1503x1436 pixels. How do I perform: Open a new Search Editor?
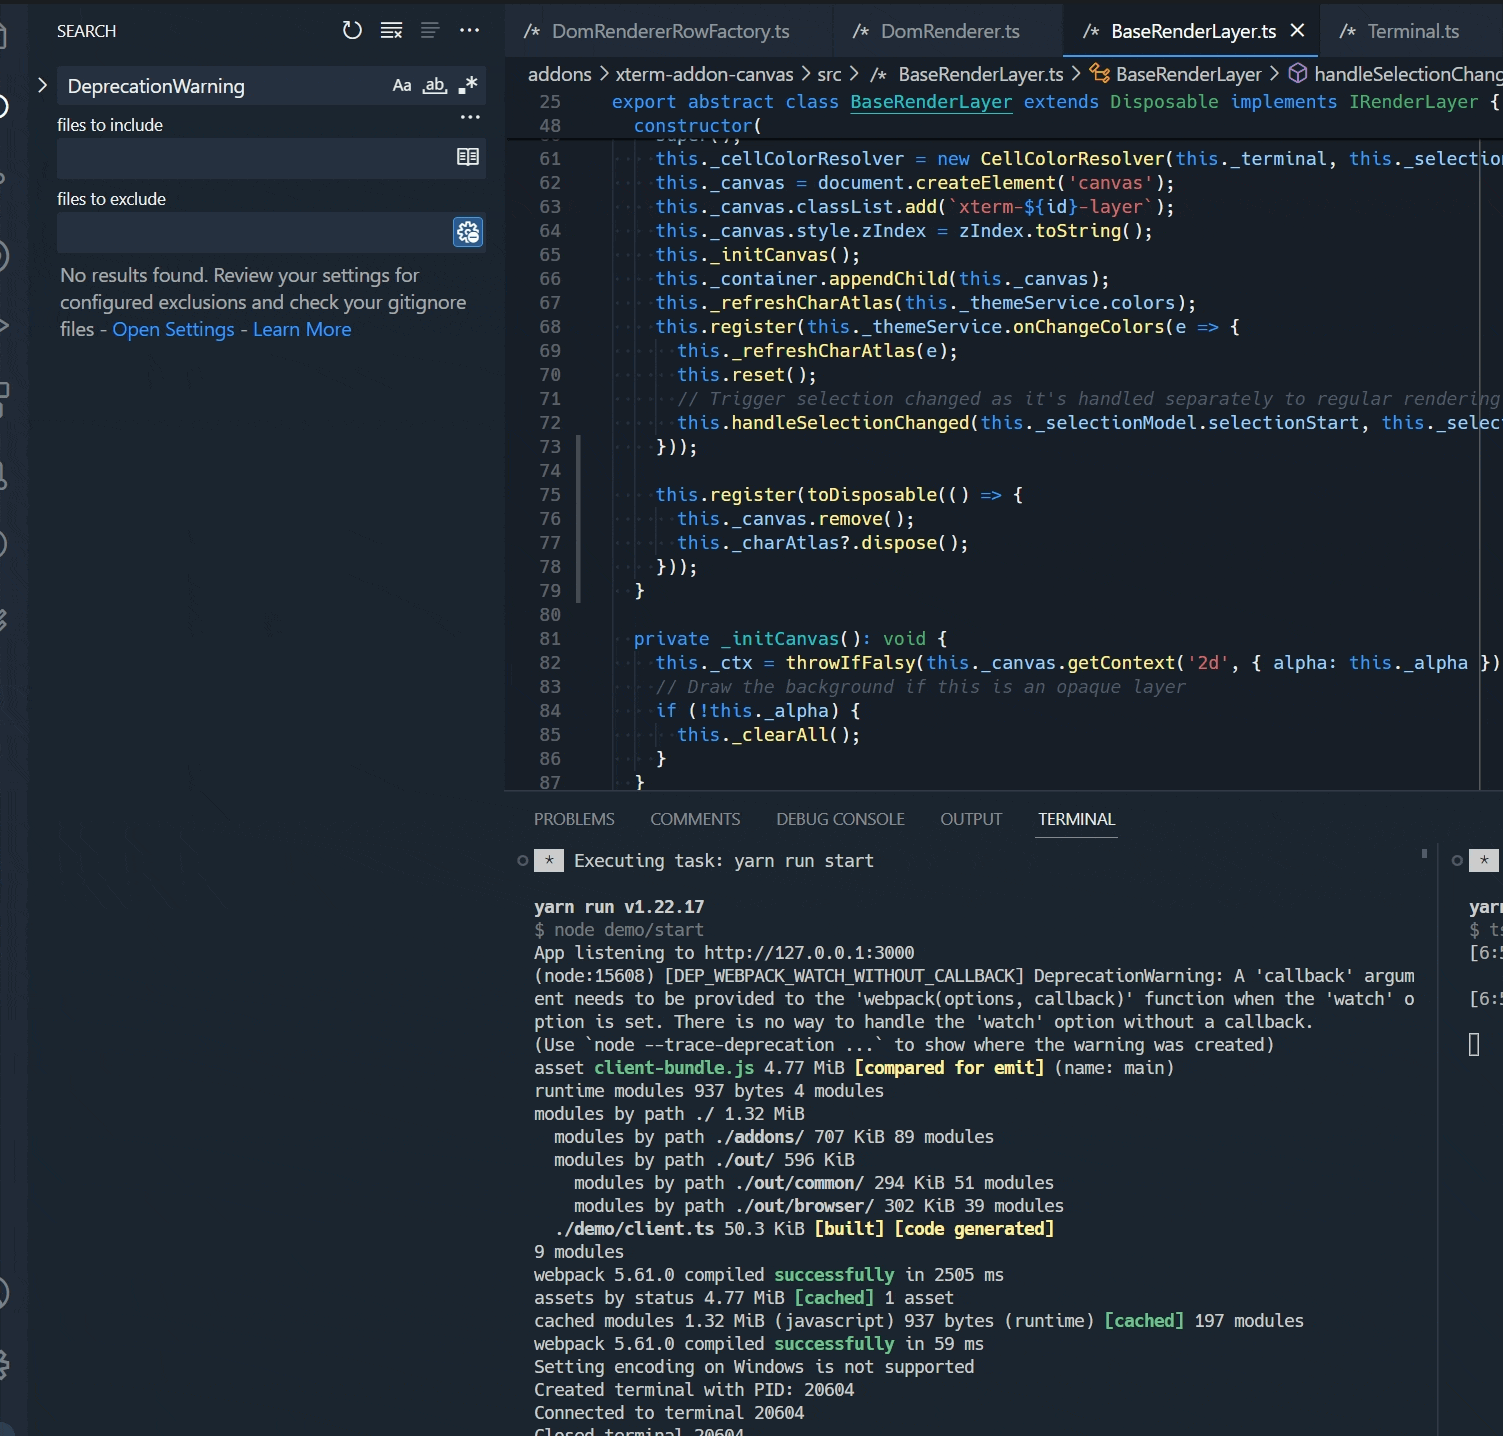pos(468,158)
